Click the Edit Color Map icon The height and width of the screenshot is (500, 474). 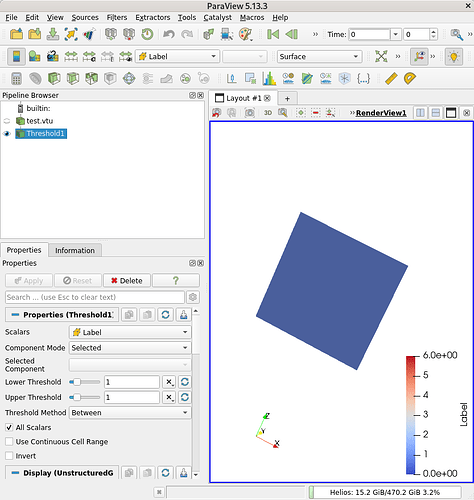(34, 56)
